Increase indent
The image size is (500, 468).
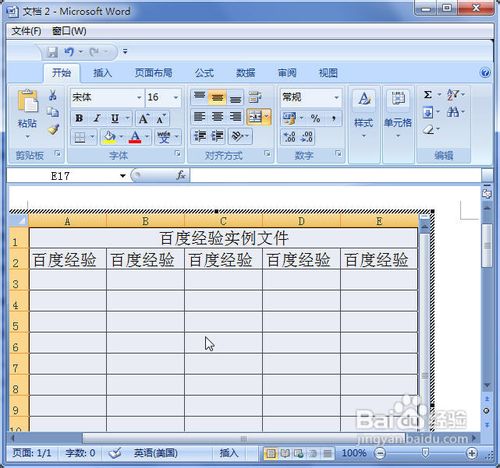coord(217,136)
